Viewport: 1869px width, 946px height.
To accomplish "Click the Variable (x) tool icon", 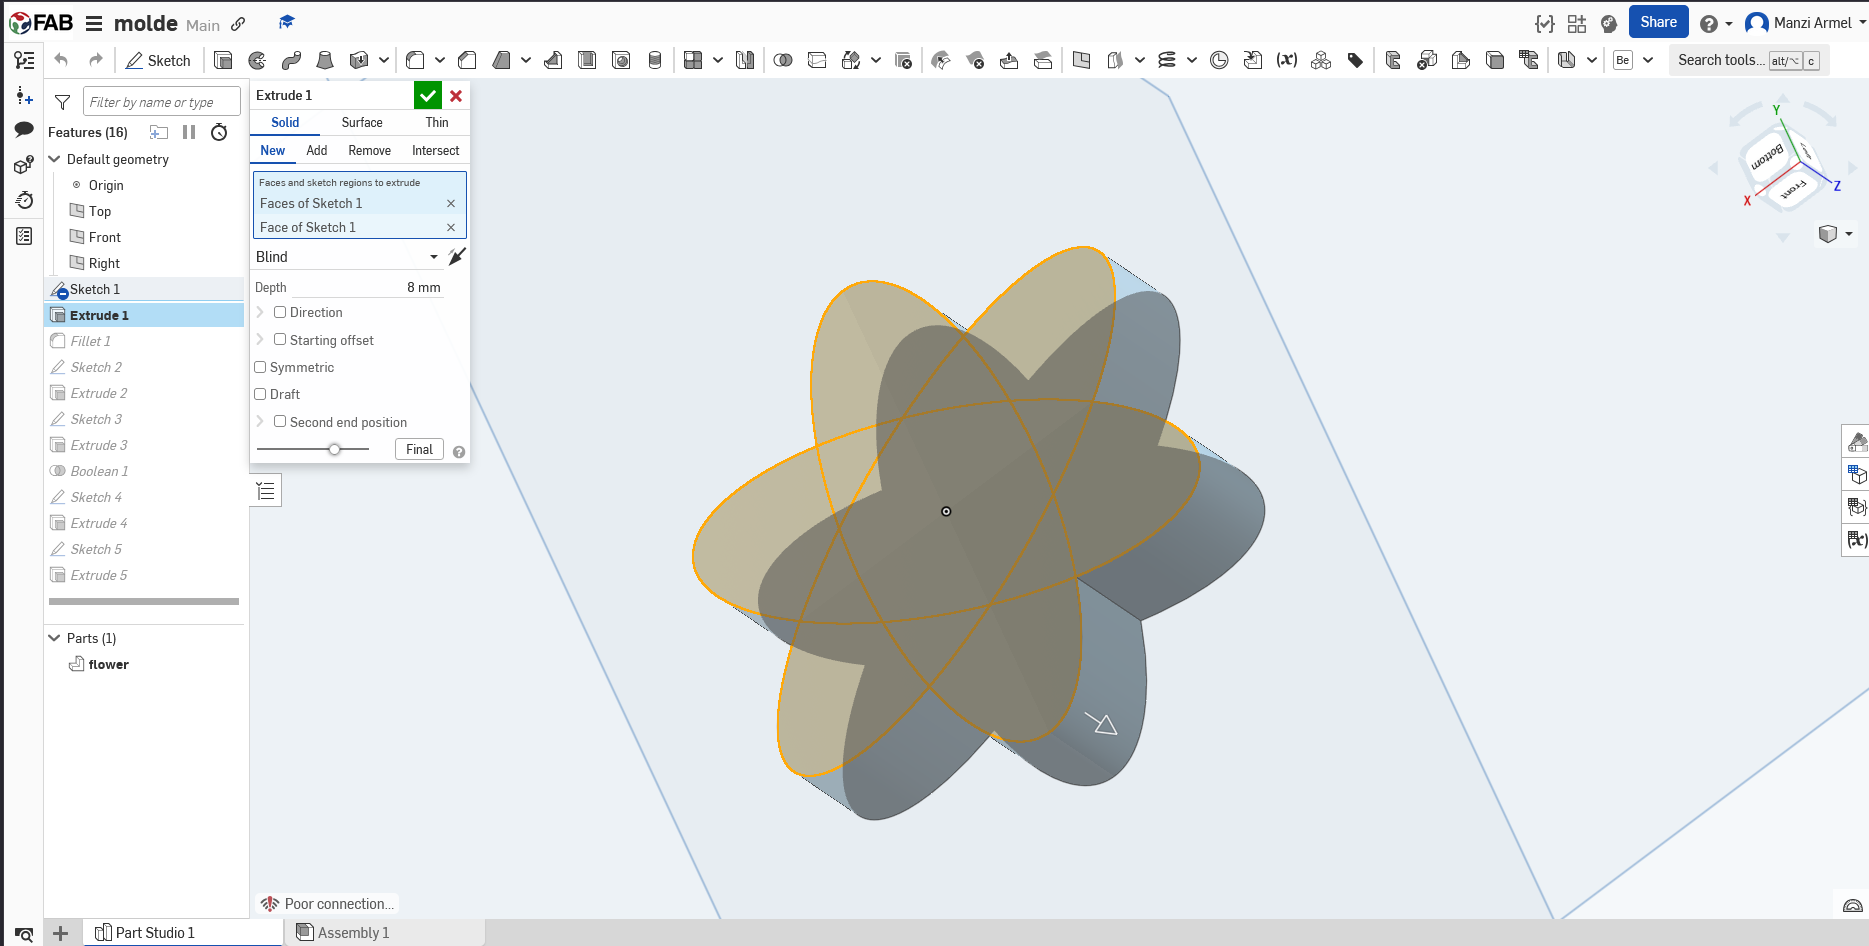I will click(x=1287, y=60).
